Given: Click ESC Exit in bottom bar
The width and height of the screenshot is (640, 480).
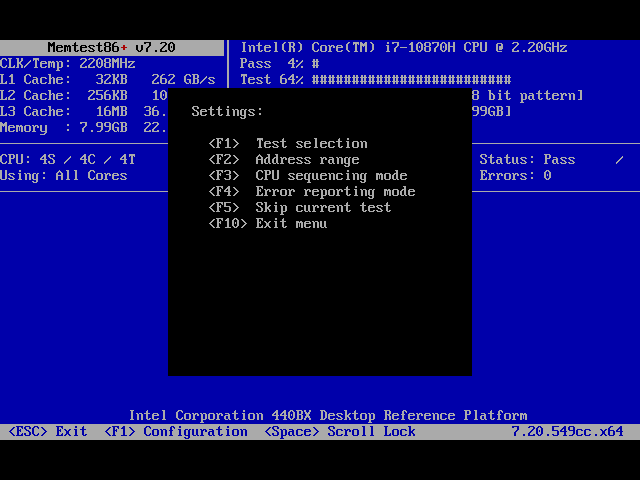Looking at the screenshot, I should [48, 431].
